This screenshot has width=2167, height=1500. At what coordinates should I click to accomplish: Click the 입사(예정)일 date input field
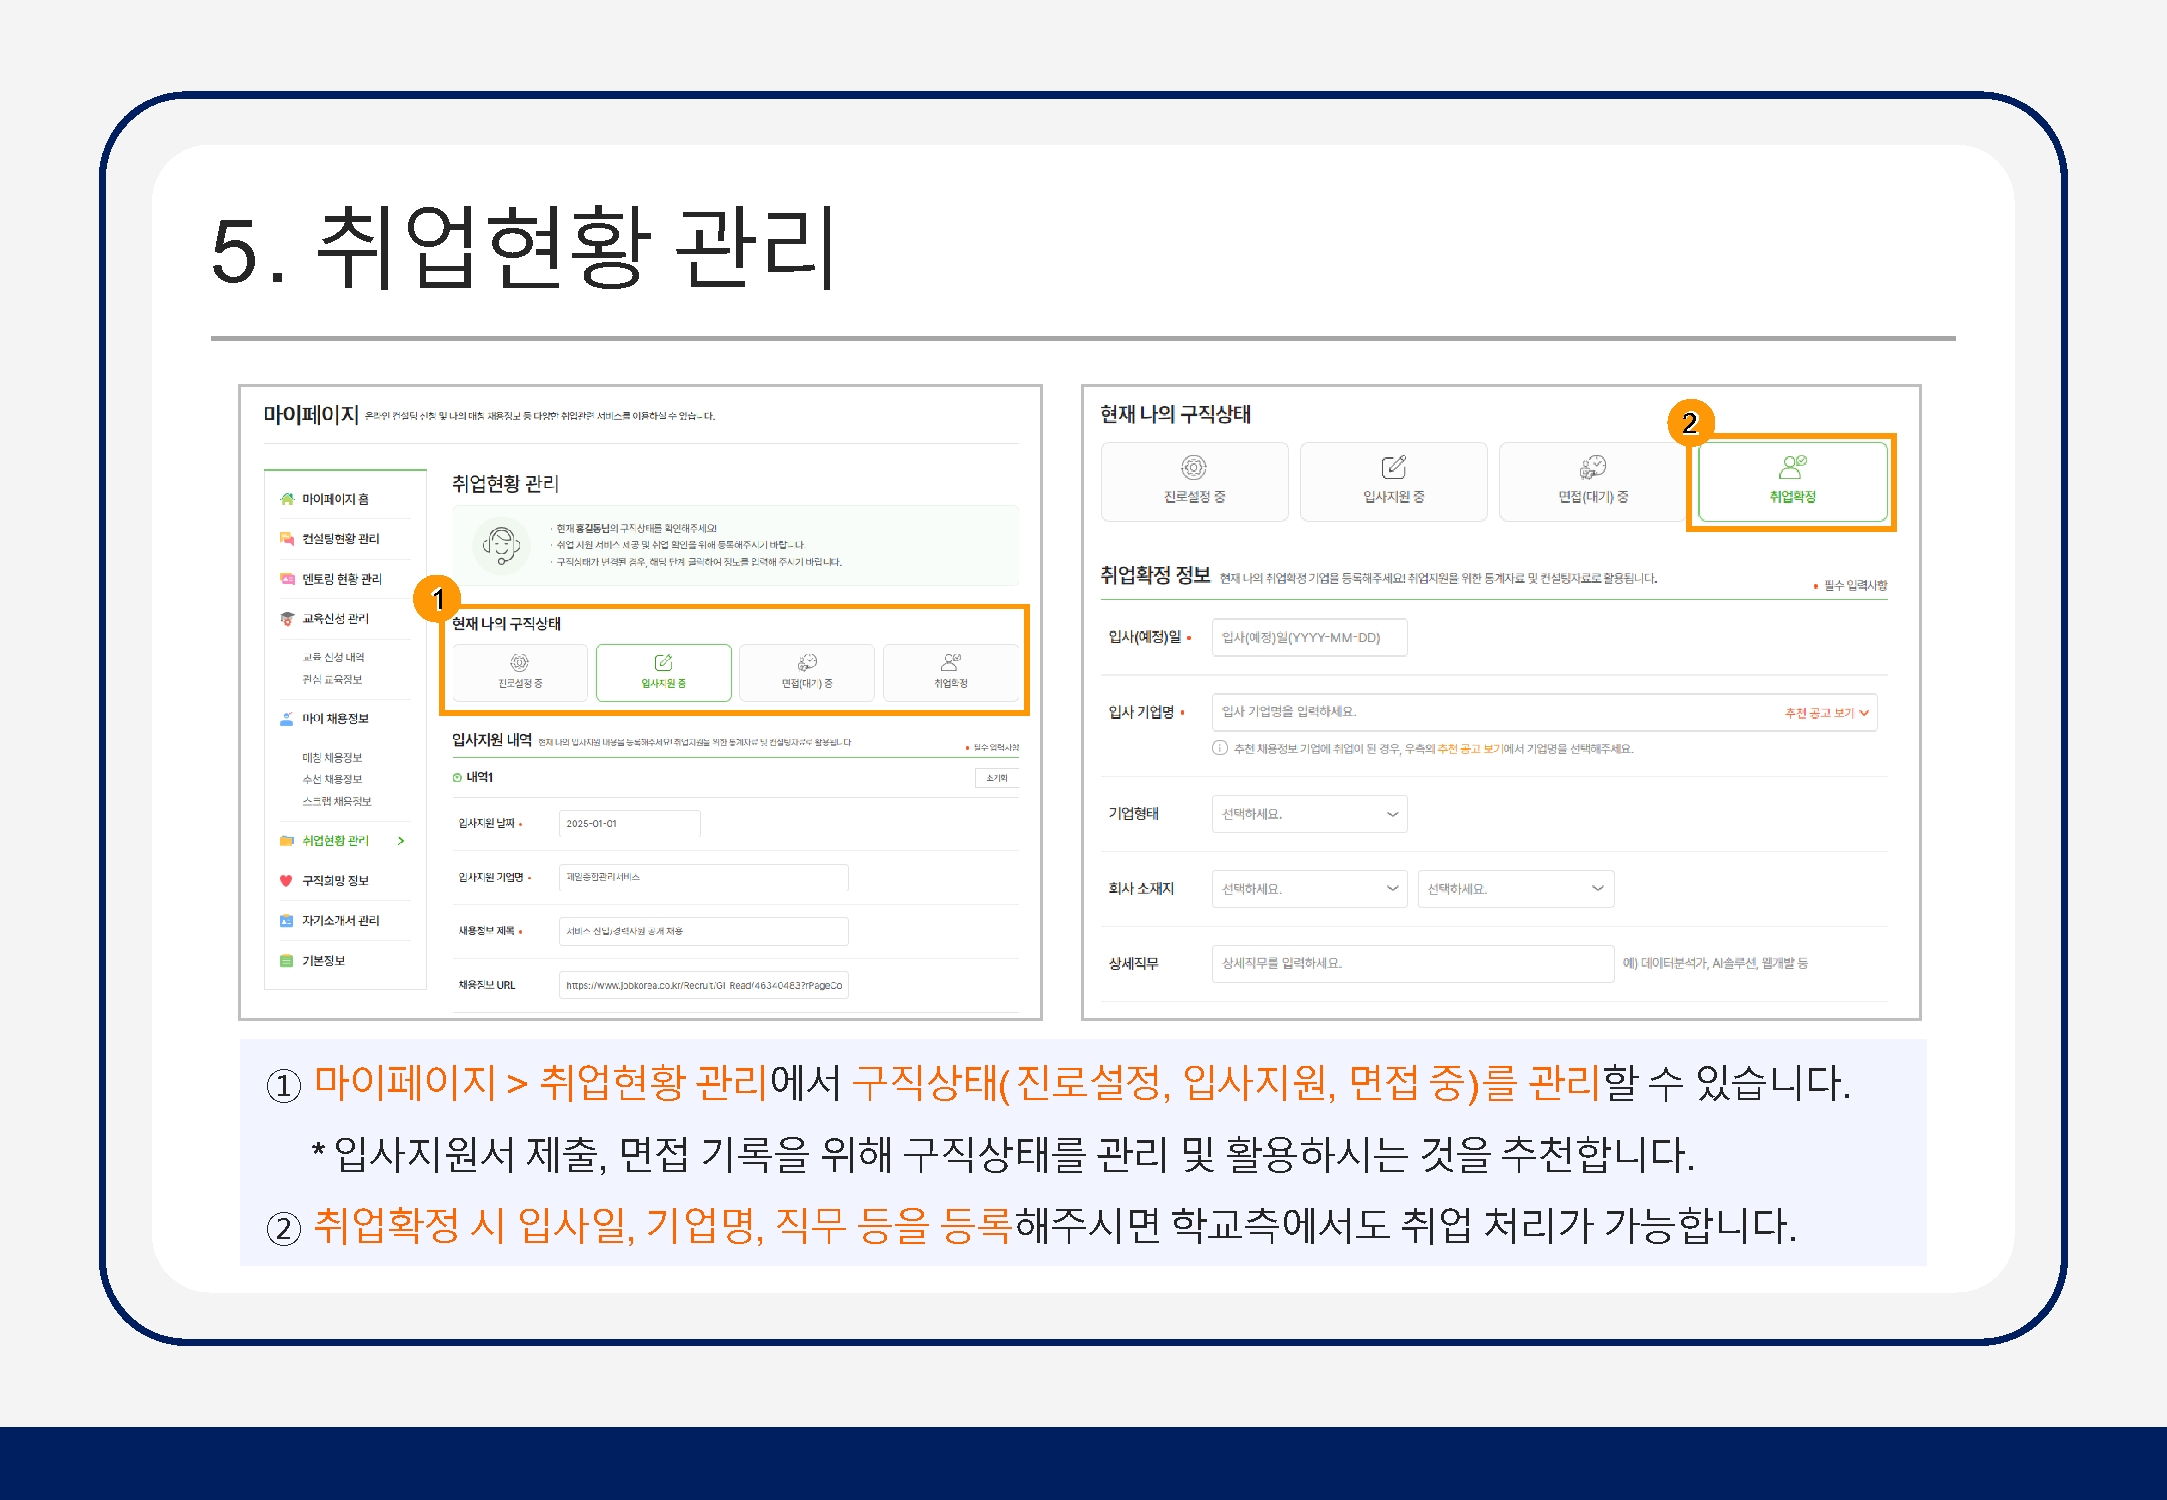[x=1308, y=638]
